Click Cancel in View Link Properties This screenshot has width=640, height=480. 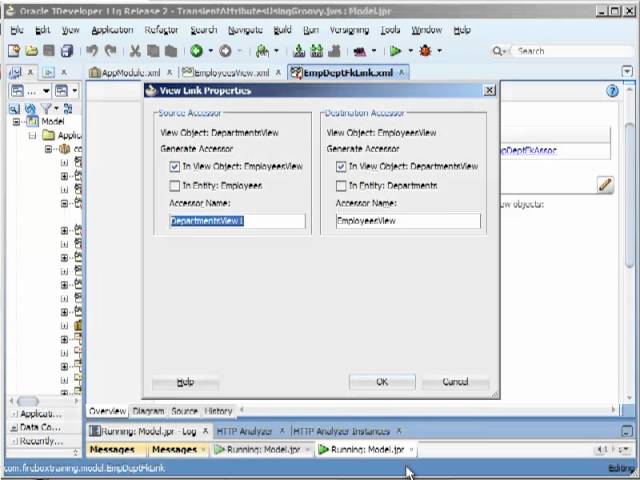[455, 382]
